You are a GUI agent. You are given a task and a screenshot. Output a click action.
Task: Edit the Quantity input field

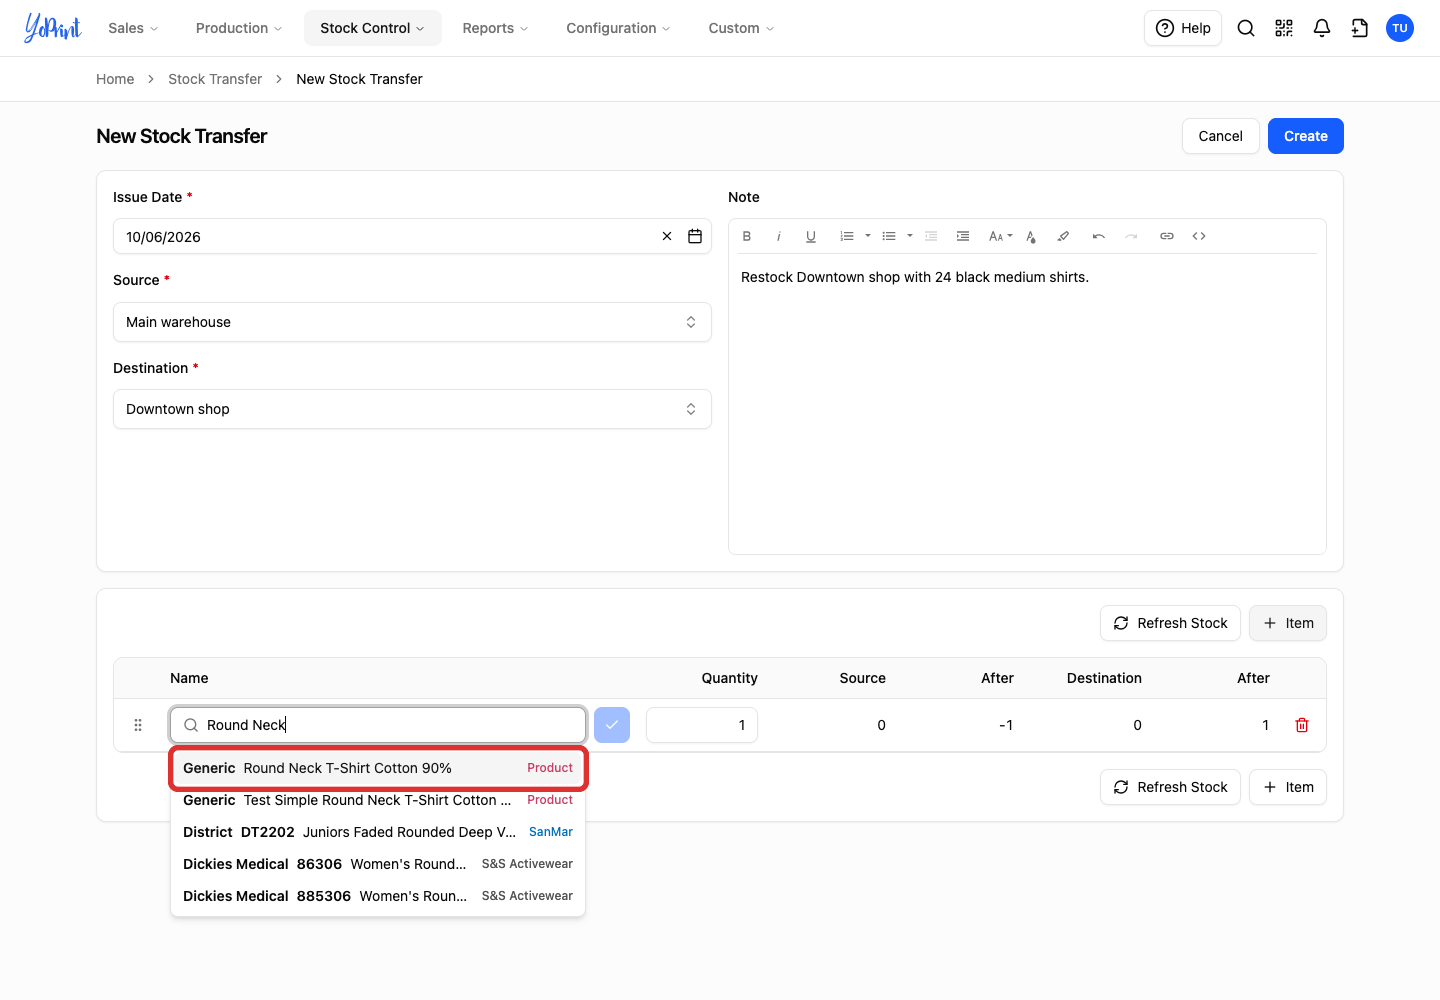tap(702, 725)
